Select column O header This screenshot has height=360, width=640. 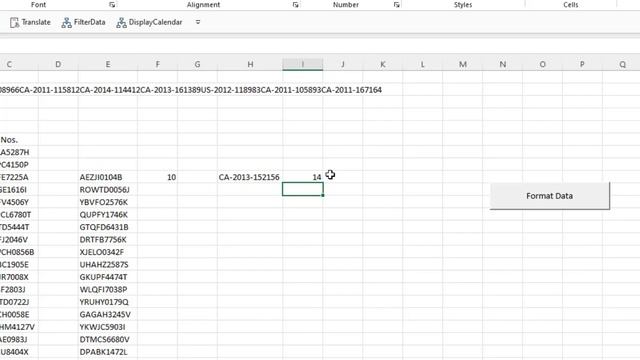(x=543, y=64)
